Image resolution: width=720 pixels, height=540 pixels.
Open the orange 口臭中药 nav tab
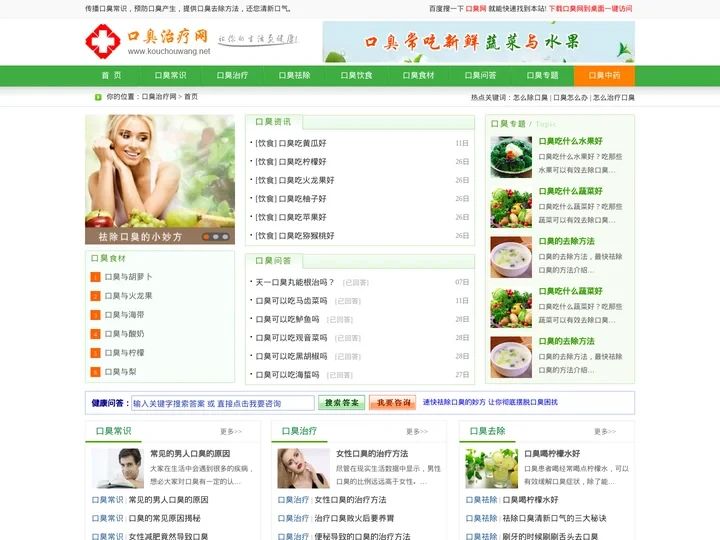point(604,76)
